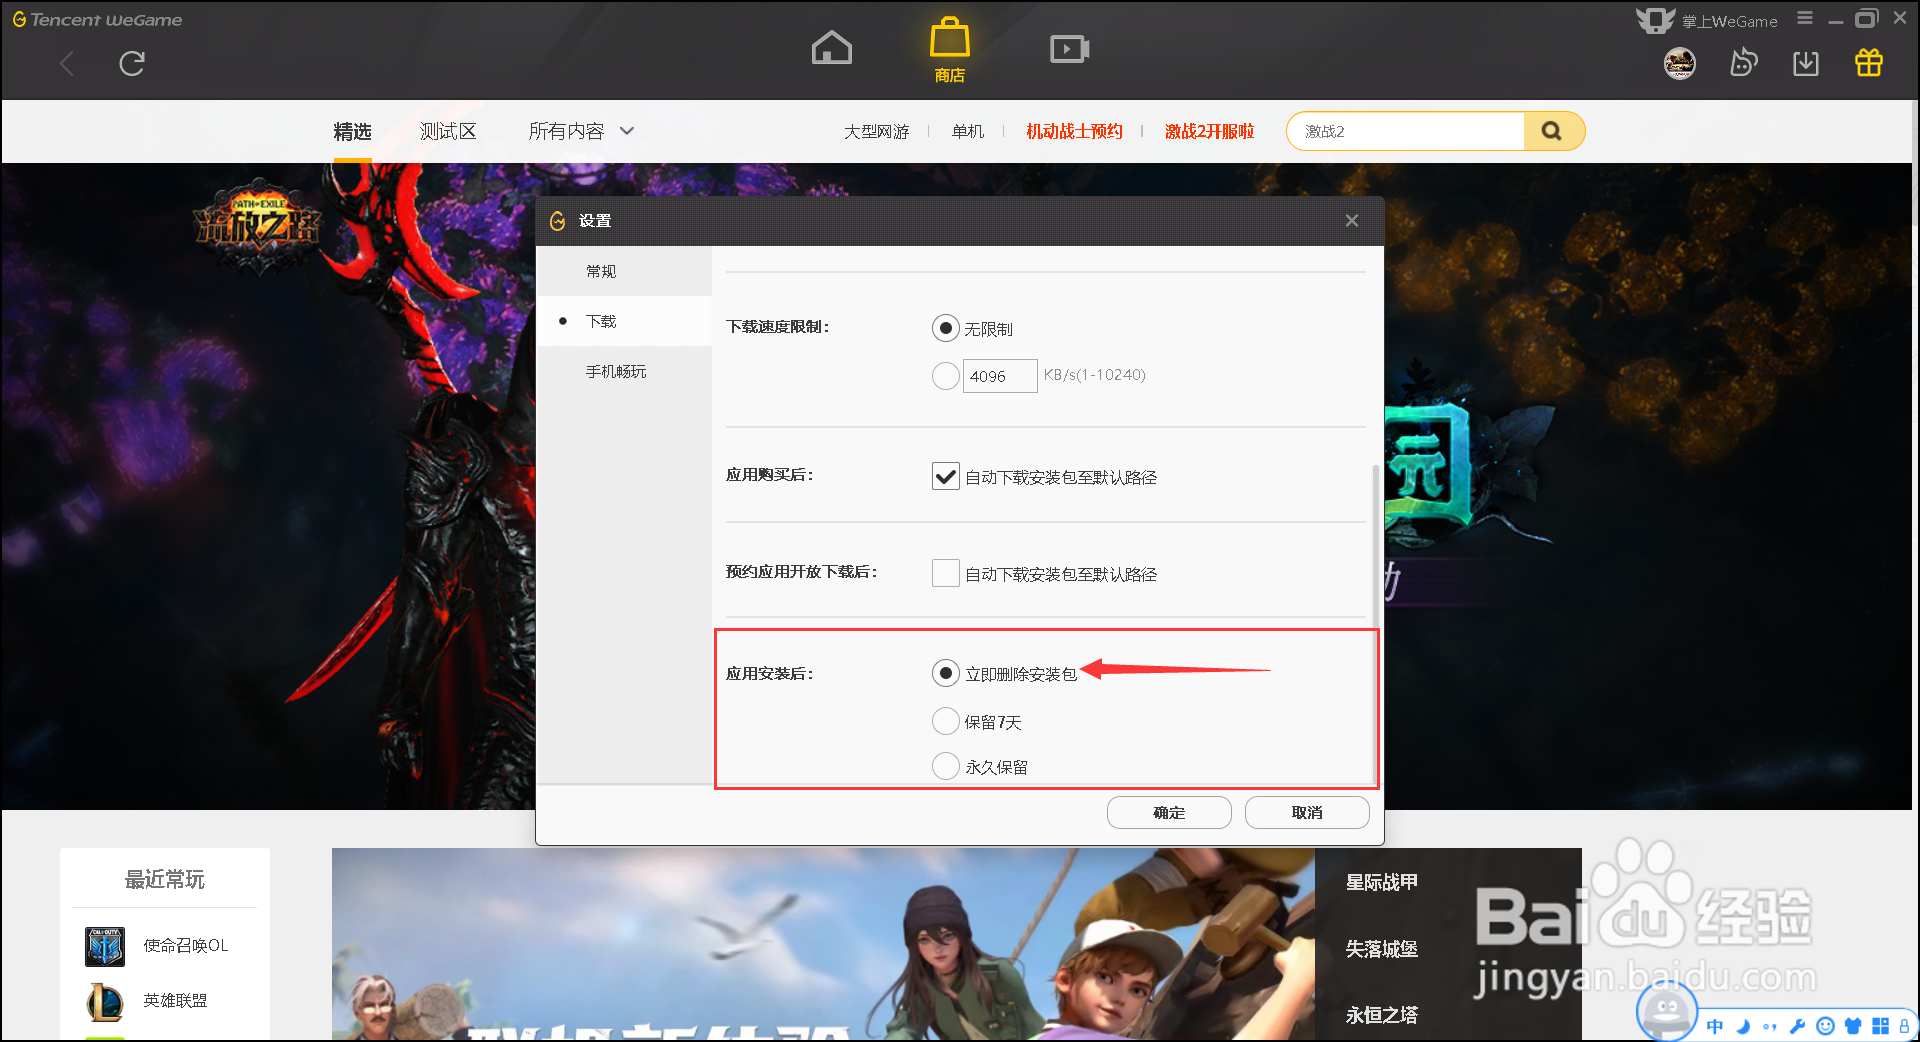Open the friends chat mascot icon
This screenshot has height=1042, width=1920.
(x=1743, y=63)
